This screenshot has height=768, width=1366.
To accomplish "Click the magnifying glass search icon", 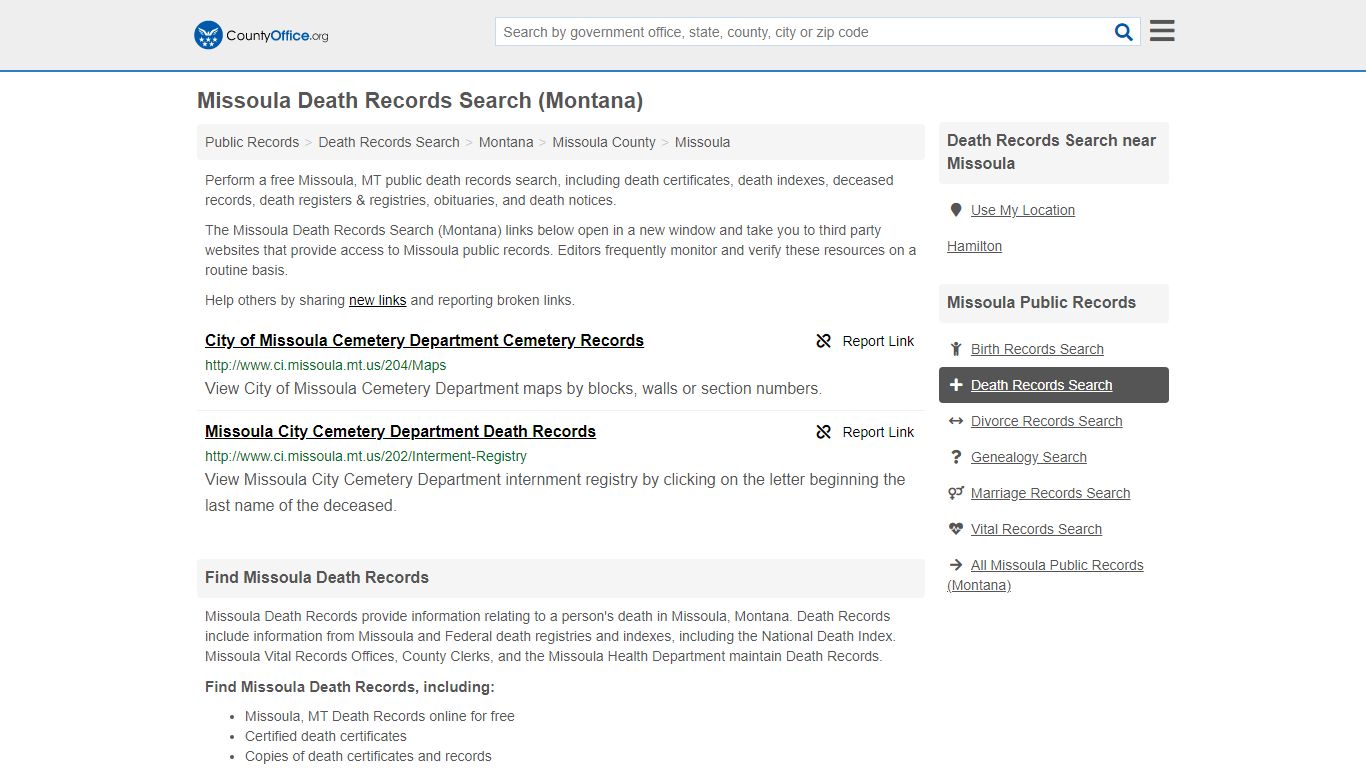I will click(1124, 32).
